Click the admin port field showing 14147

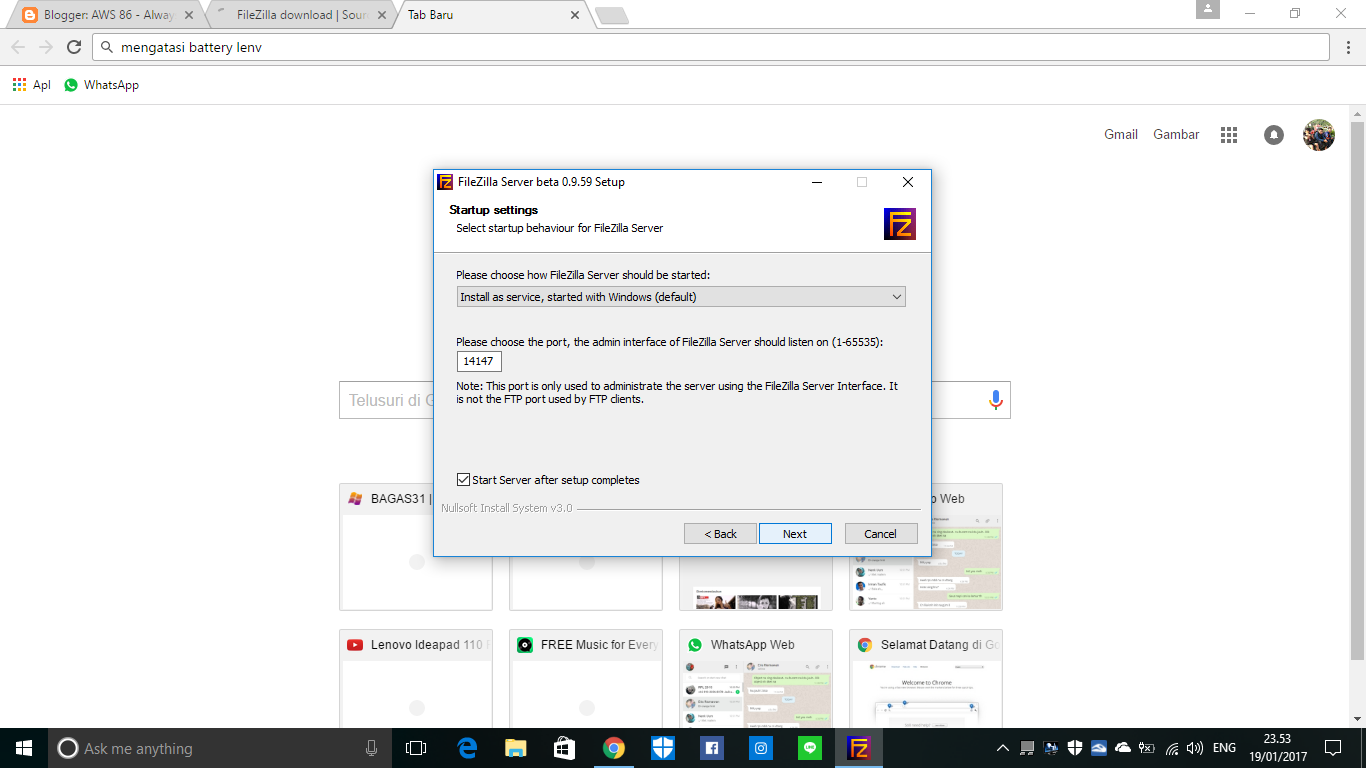point(479,361)
